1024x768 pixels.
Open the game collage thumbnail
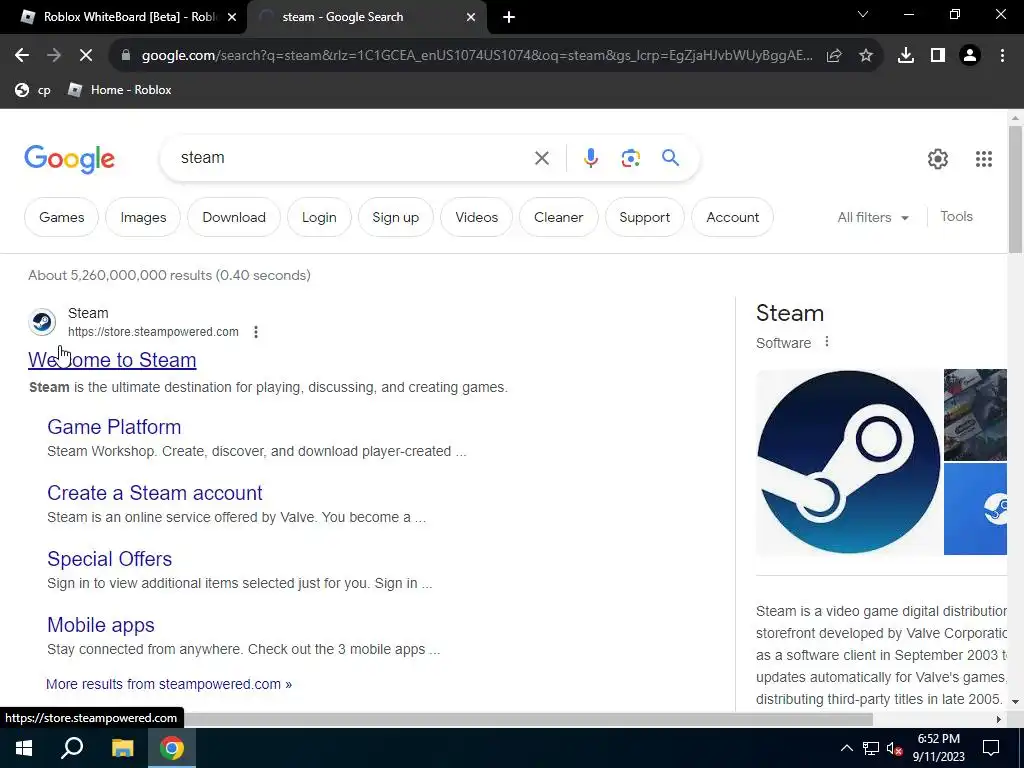[x=975, y=415]
